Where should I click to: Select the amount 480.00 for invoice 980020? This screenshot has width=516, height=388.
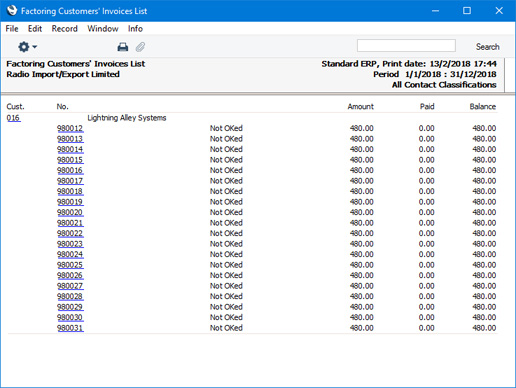click(x=362, y=212)
